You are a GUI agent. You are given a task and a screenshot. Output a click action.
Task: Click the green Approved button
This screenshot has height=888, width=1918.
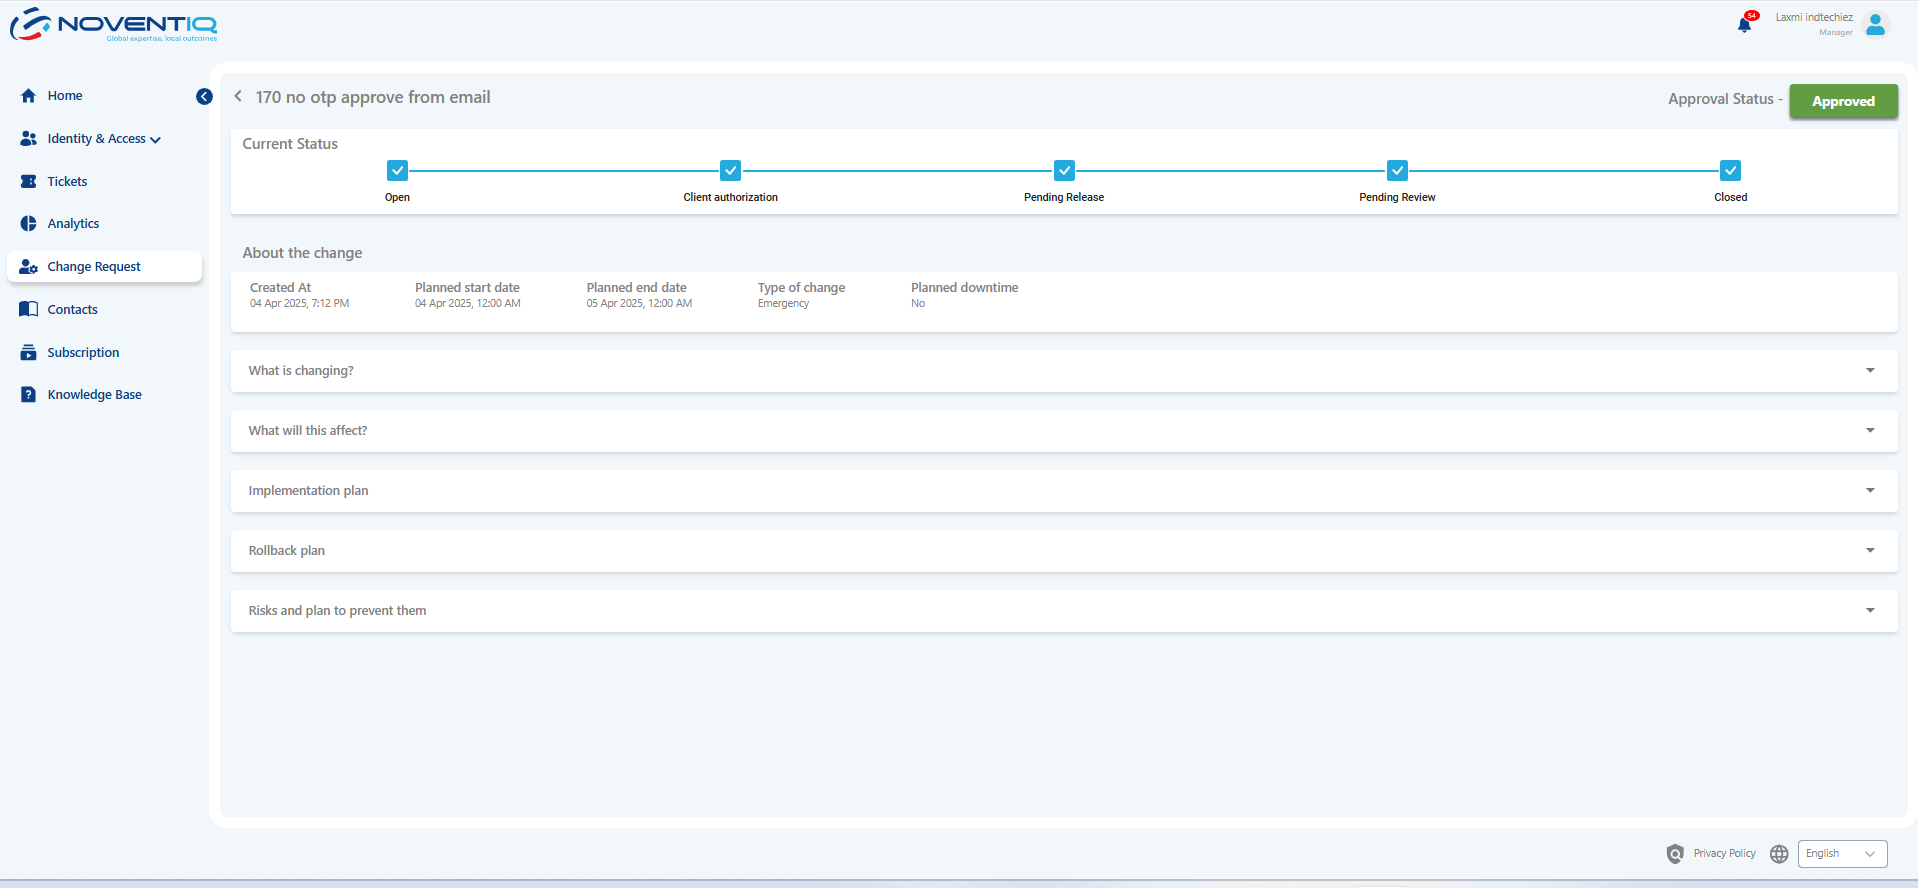click(x=1842, y=101)
